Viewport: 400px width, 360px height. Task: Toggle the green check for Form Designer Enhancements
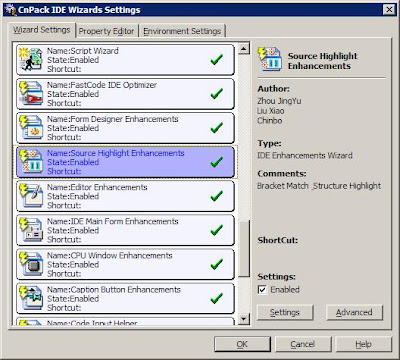[x=217, y=128]
